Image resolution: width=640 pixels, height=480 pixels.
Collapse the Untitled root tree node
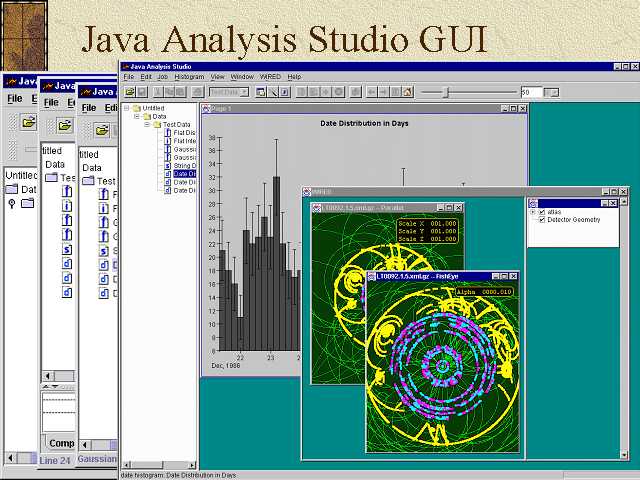click(x=127, y=108)
